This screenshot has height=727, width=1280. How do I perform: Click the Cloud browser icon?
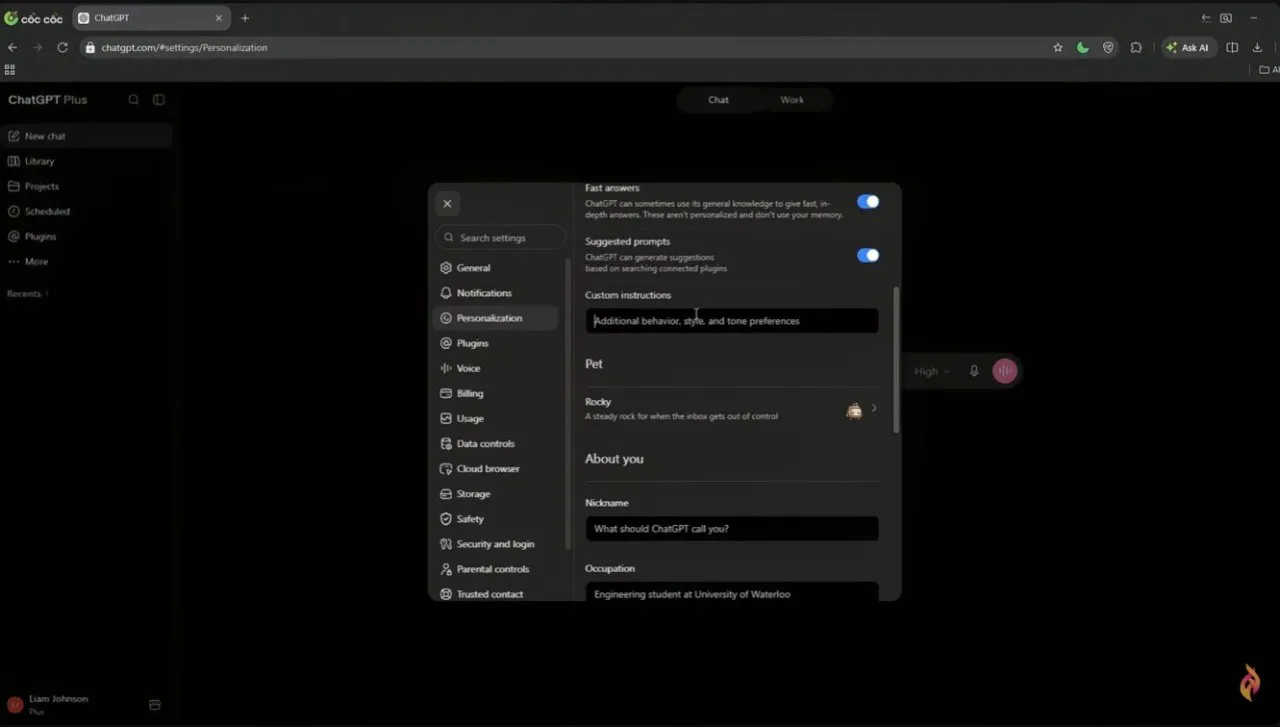(x=446, y=469)
